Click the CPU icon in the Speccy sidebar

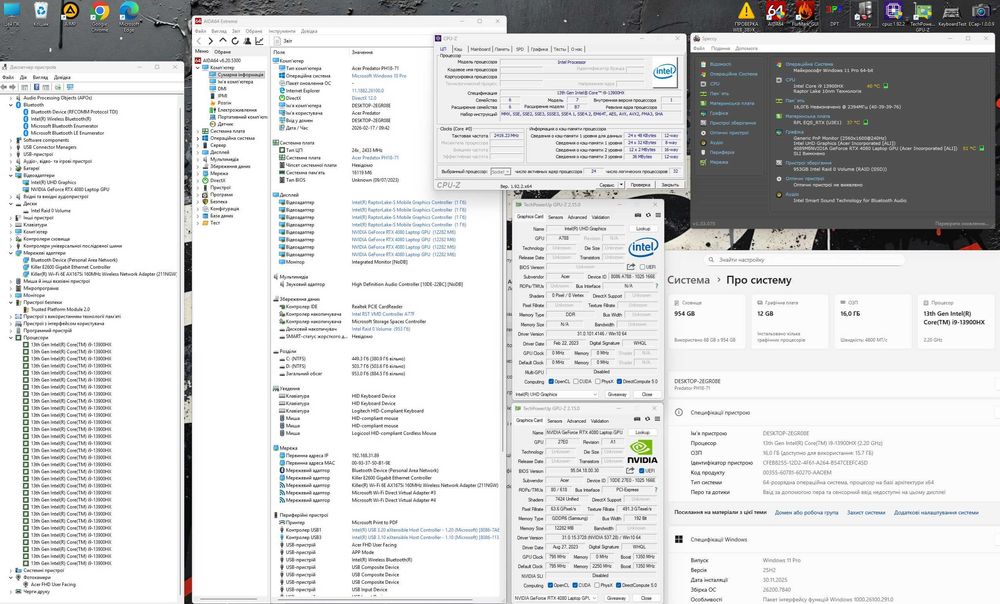704,84
